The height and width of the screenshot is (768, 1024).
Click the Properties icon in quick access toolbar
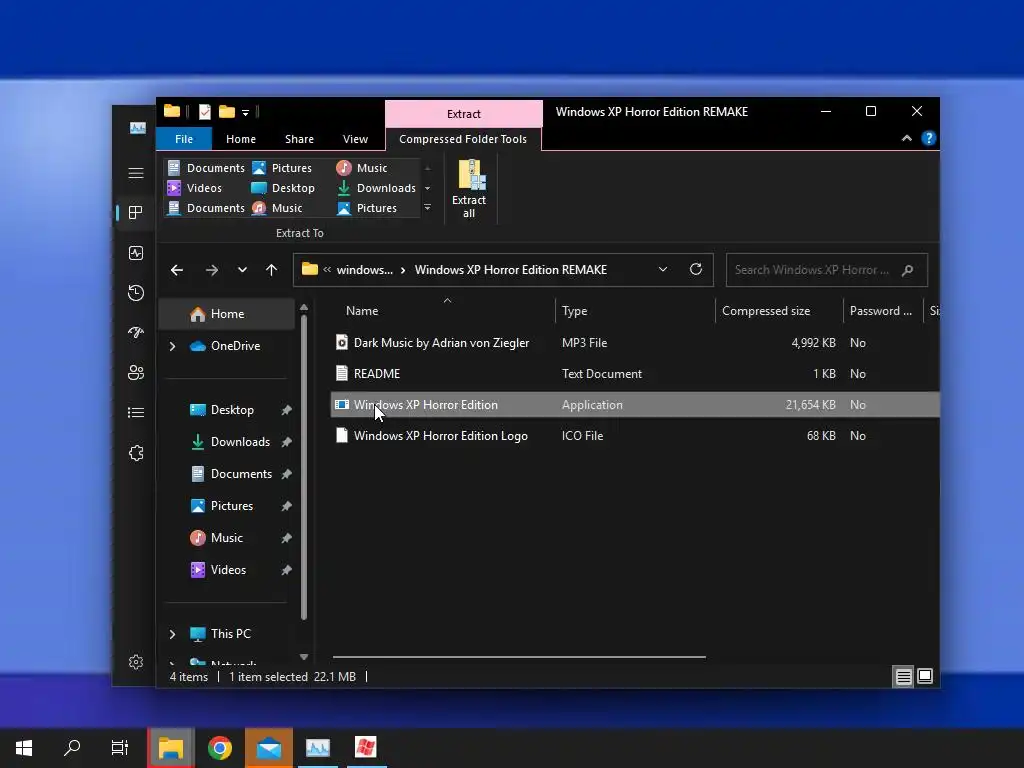point(204,112)
